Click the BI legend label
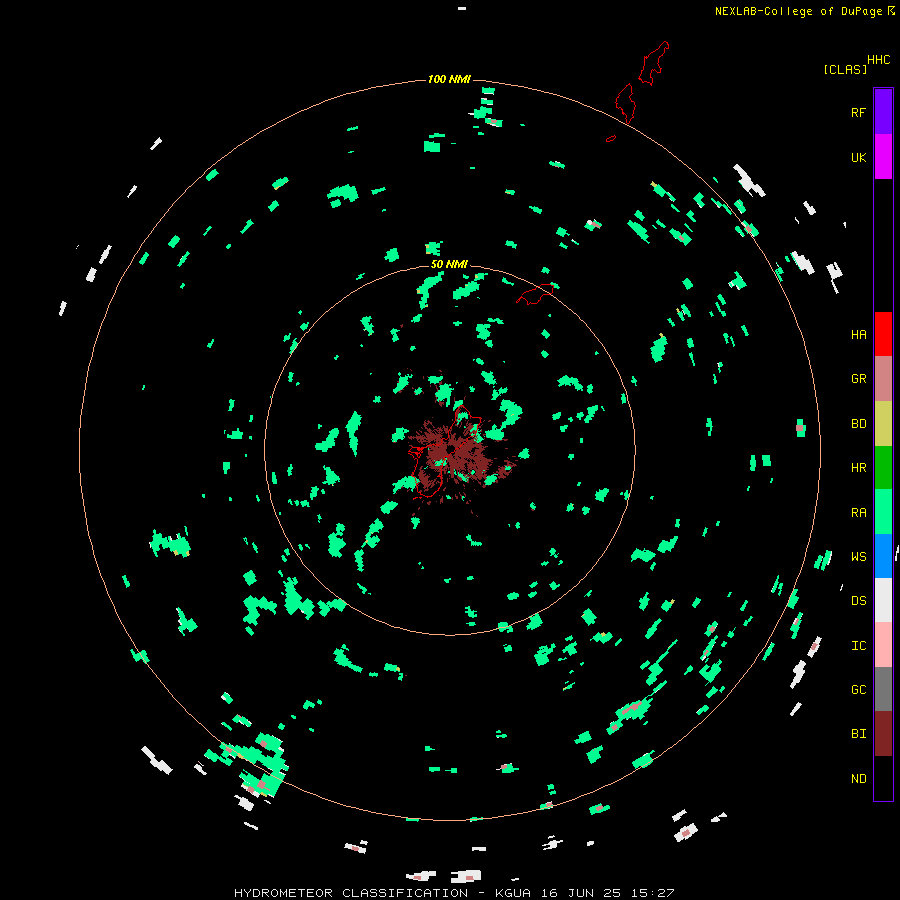 pos(858,734)
